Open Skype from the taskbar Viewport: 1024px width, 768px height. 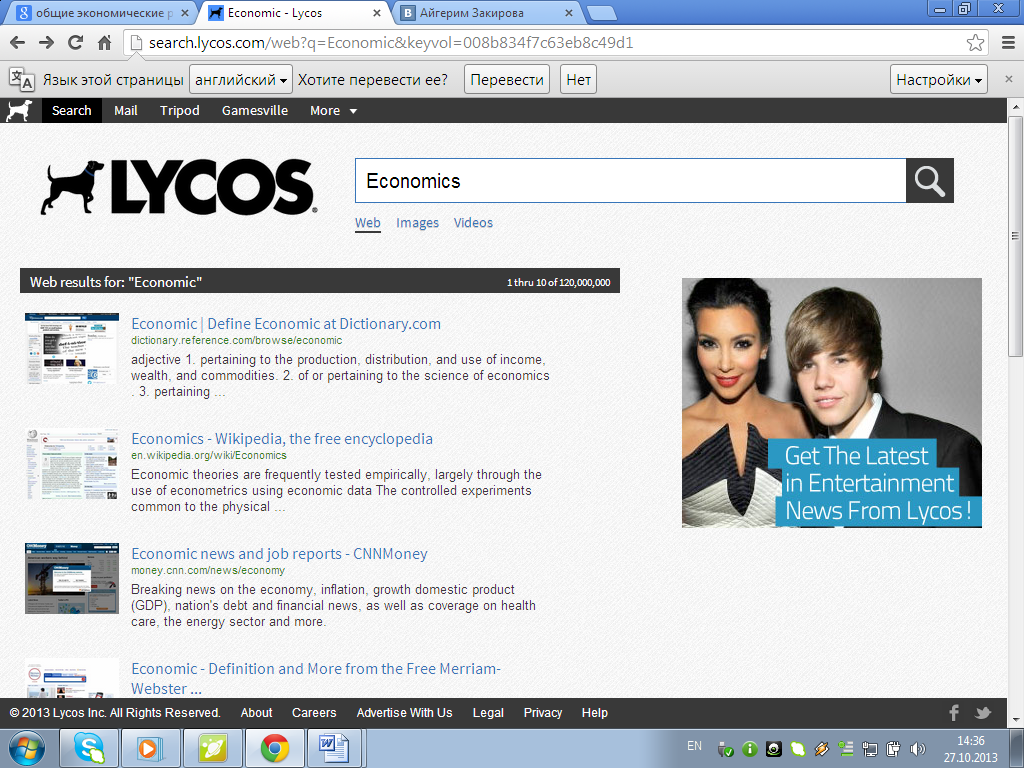[x=89, y=748]
